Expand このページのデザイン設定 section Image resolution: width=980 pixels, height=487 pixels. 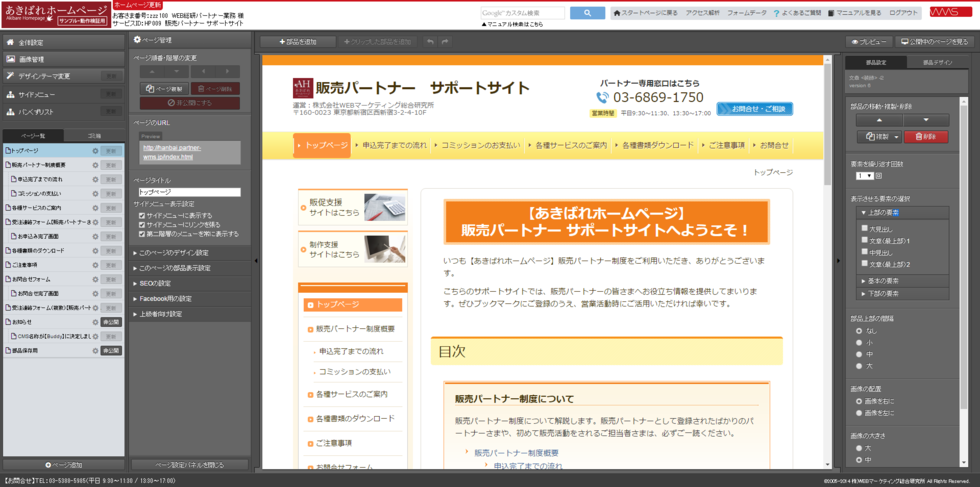point(172,253)
